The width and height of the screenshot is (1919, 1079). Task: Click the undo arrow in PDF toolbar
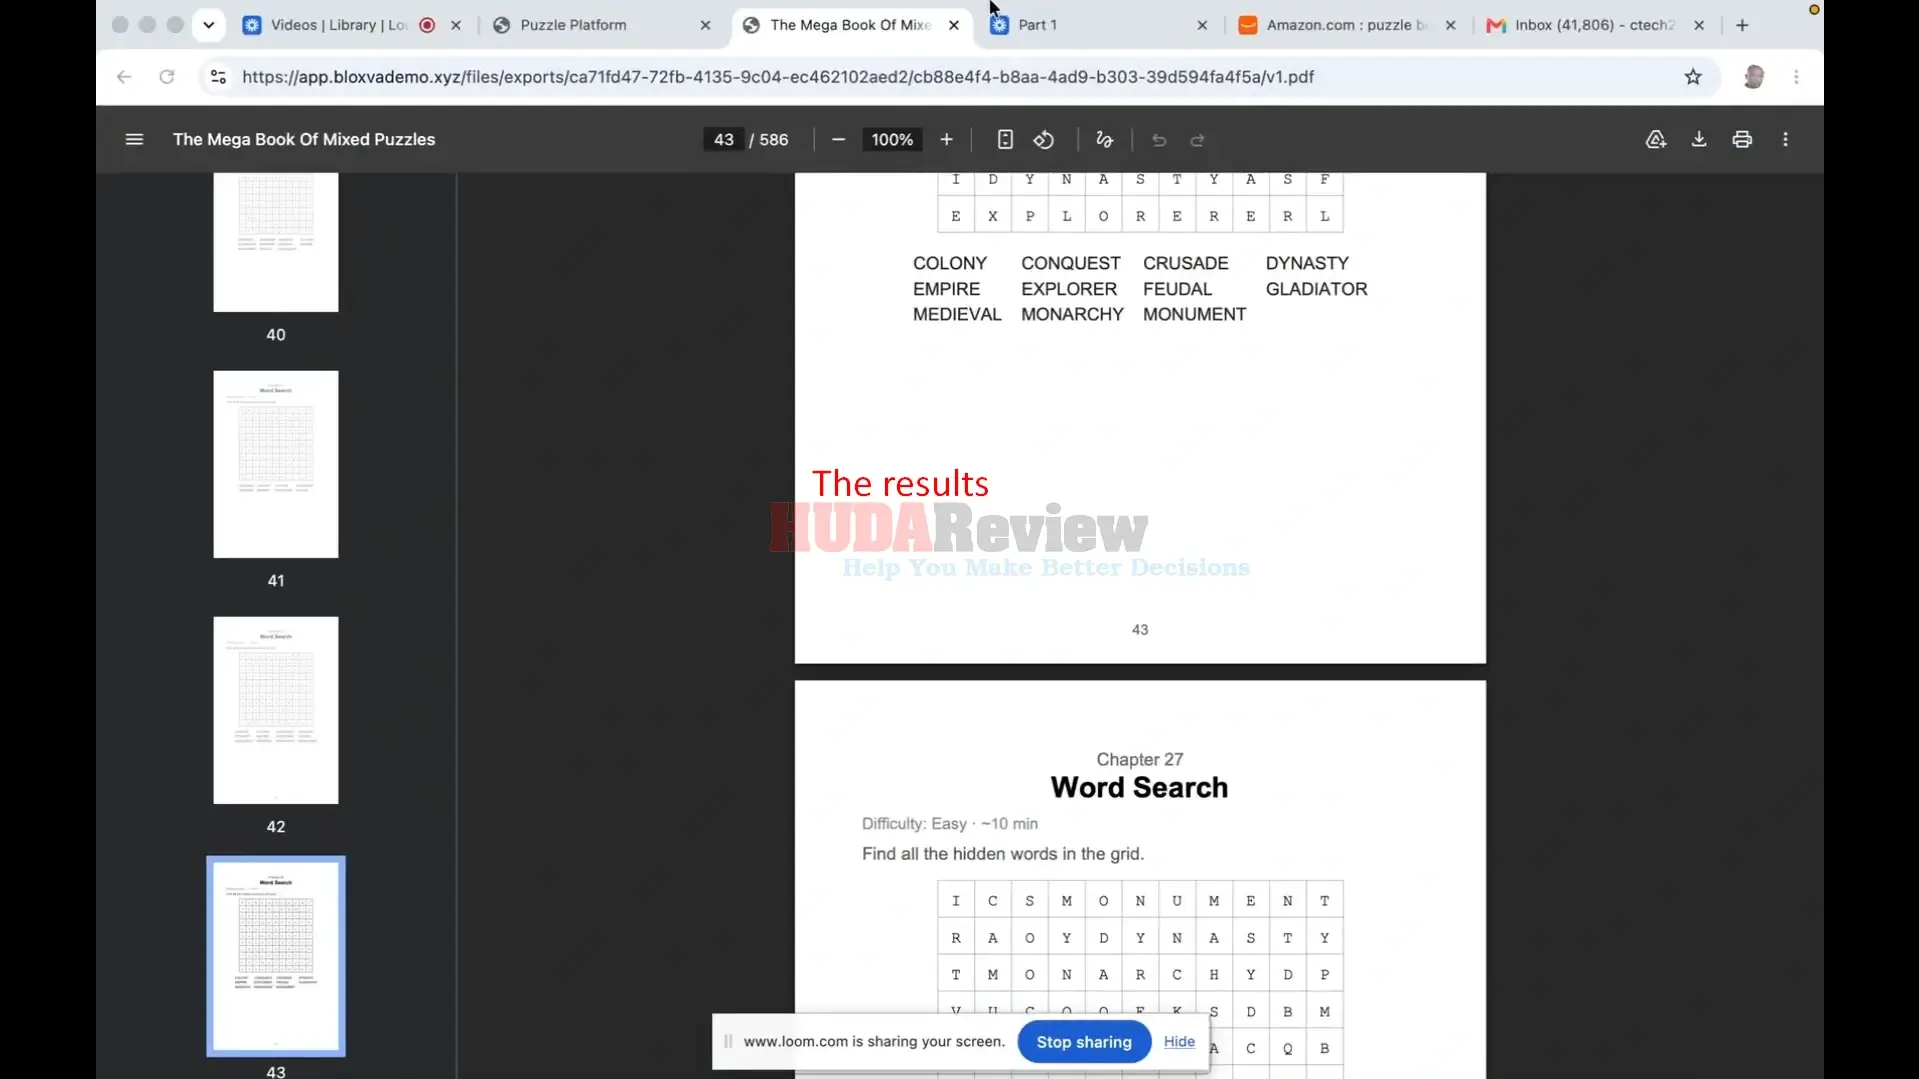click(x=1159, y=140)
